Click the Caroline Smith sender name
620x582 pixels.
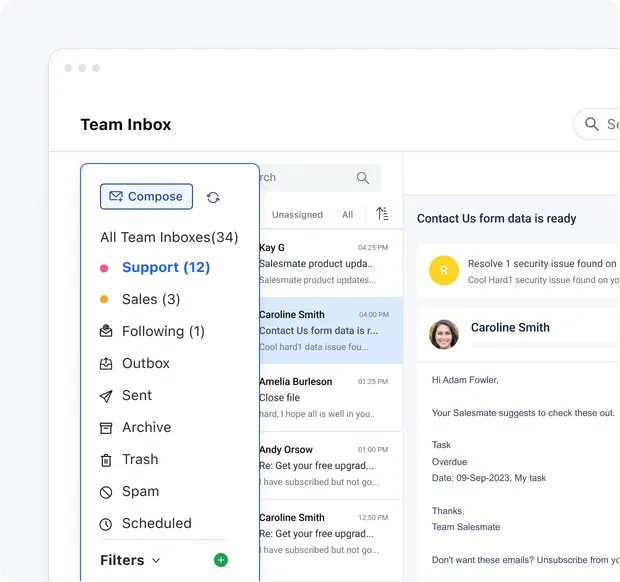click(510, 327)
